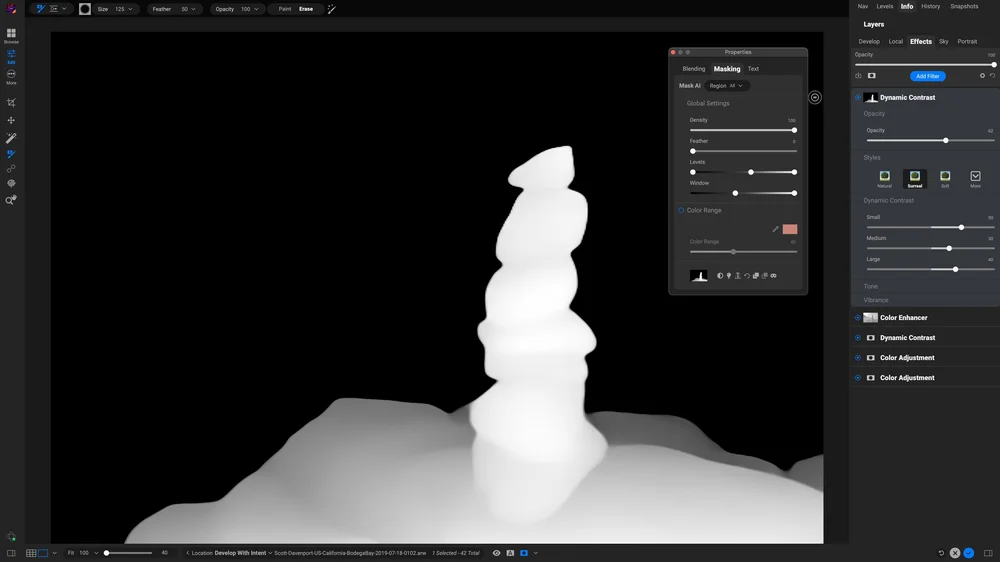The height and width of the screenshot is (562, 1000).
Task: Open the Develop tab
Action: point(869,41)
